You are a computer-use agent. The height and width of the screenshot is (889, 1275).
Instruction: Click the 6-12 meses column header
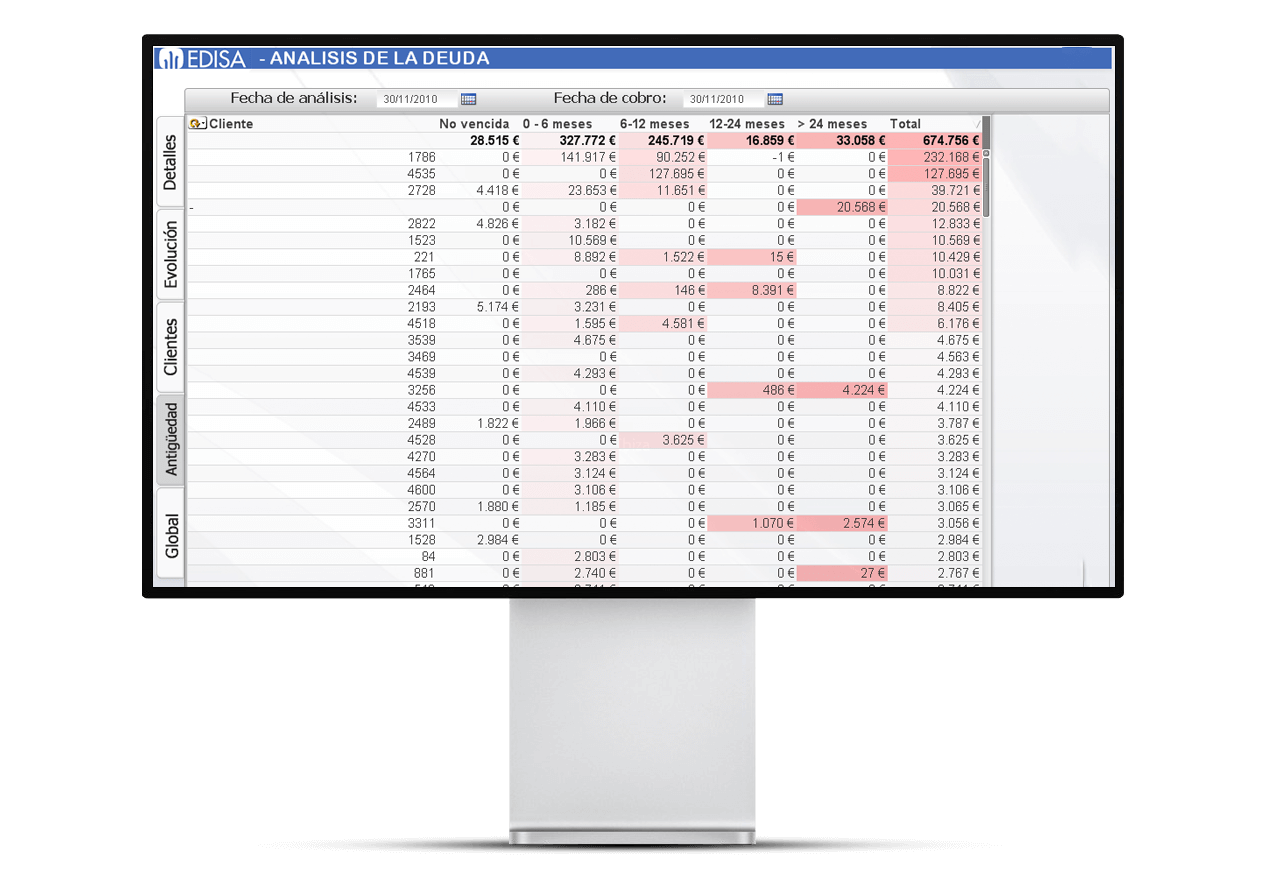(x=654, y=124)
